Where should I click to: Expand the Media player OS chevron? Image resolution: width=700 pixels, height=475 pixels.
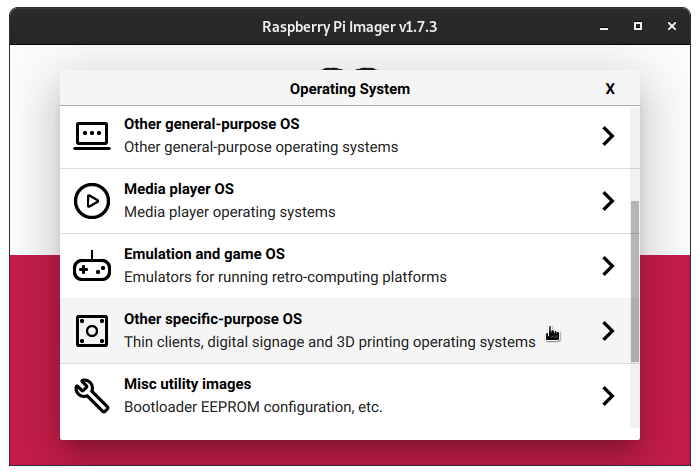(x=608, y=201)
